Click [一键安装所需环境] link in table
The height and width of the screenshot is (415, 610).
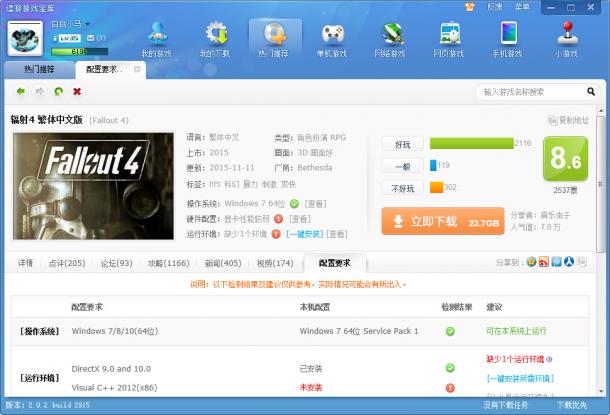(x=520, y=378)
